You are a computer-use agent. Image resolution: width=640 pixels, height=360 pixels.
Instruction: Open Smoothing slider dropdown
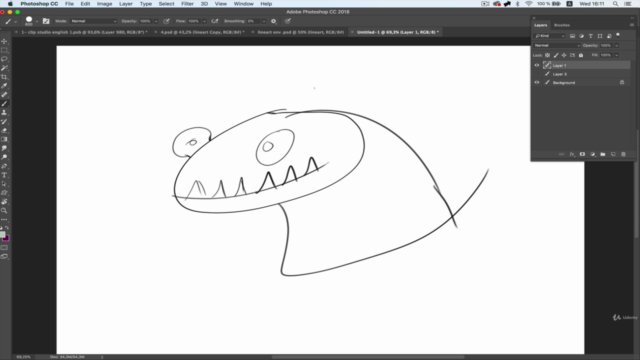point(264,21)
